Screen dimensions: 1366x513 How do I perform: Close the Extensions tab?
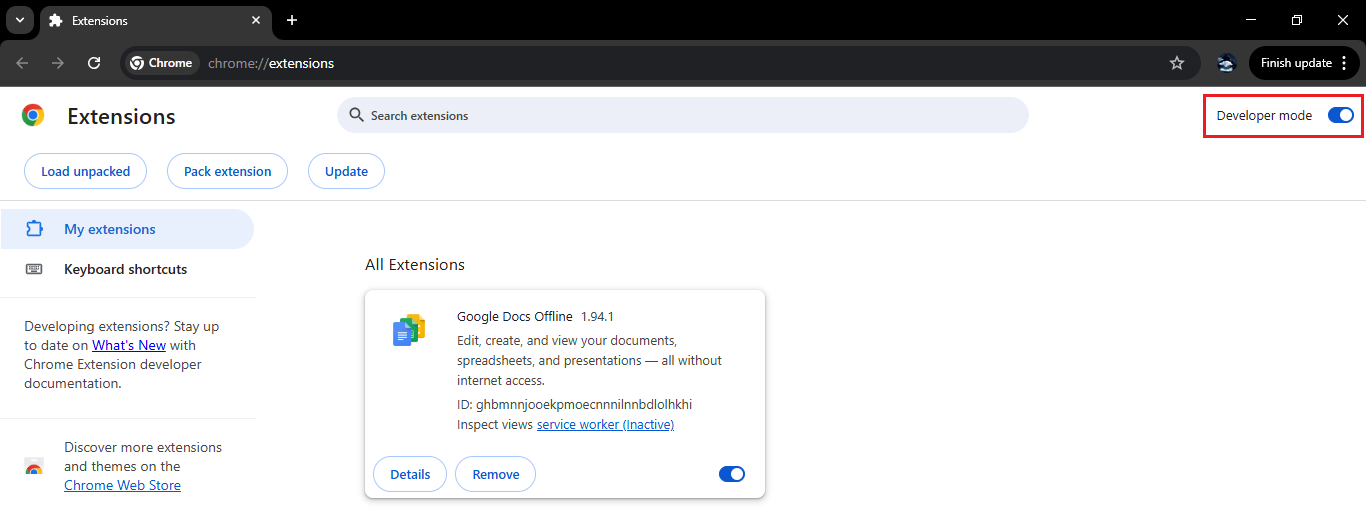click(x=257, y=20)
